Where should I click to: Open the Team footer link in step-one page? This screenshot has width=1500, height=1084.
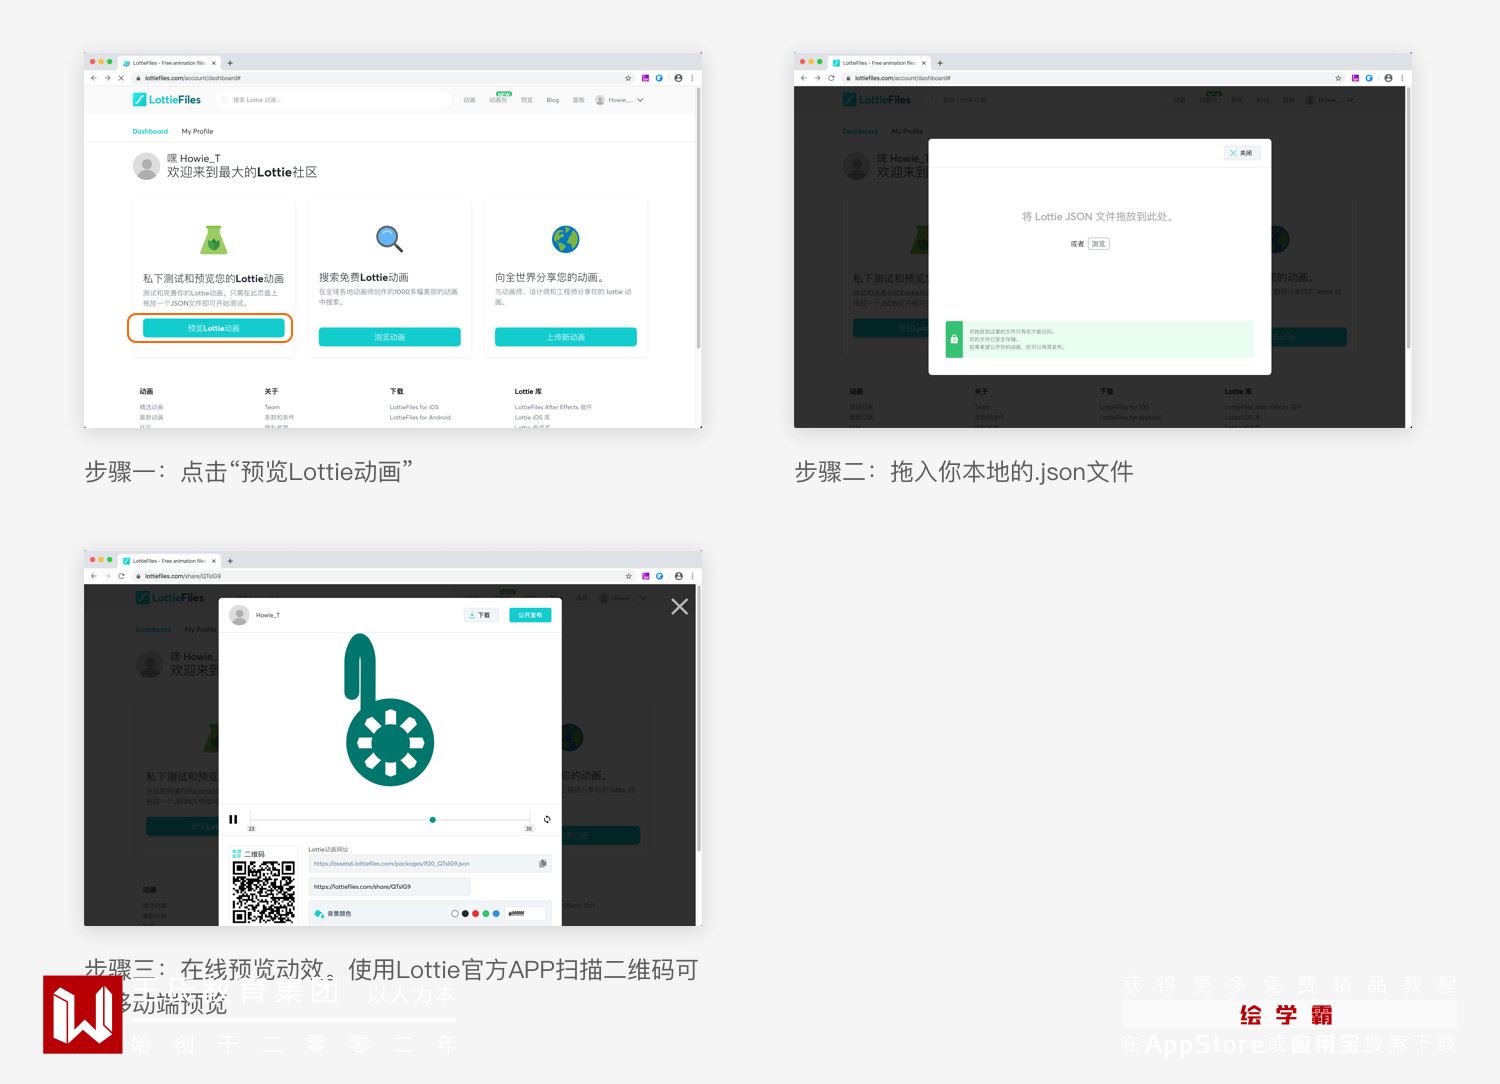(272, 407)
